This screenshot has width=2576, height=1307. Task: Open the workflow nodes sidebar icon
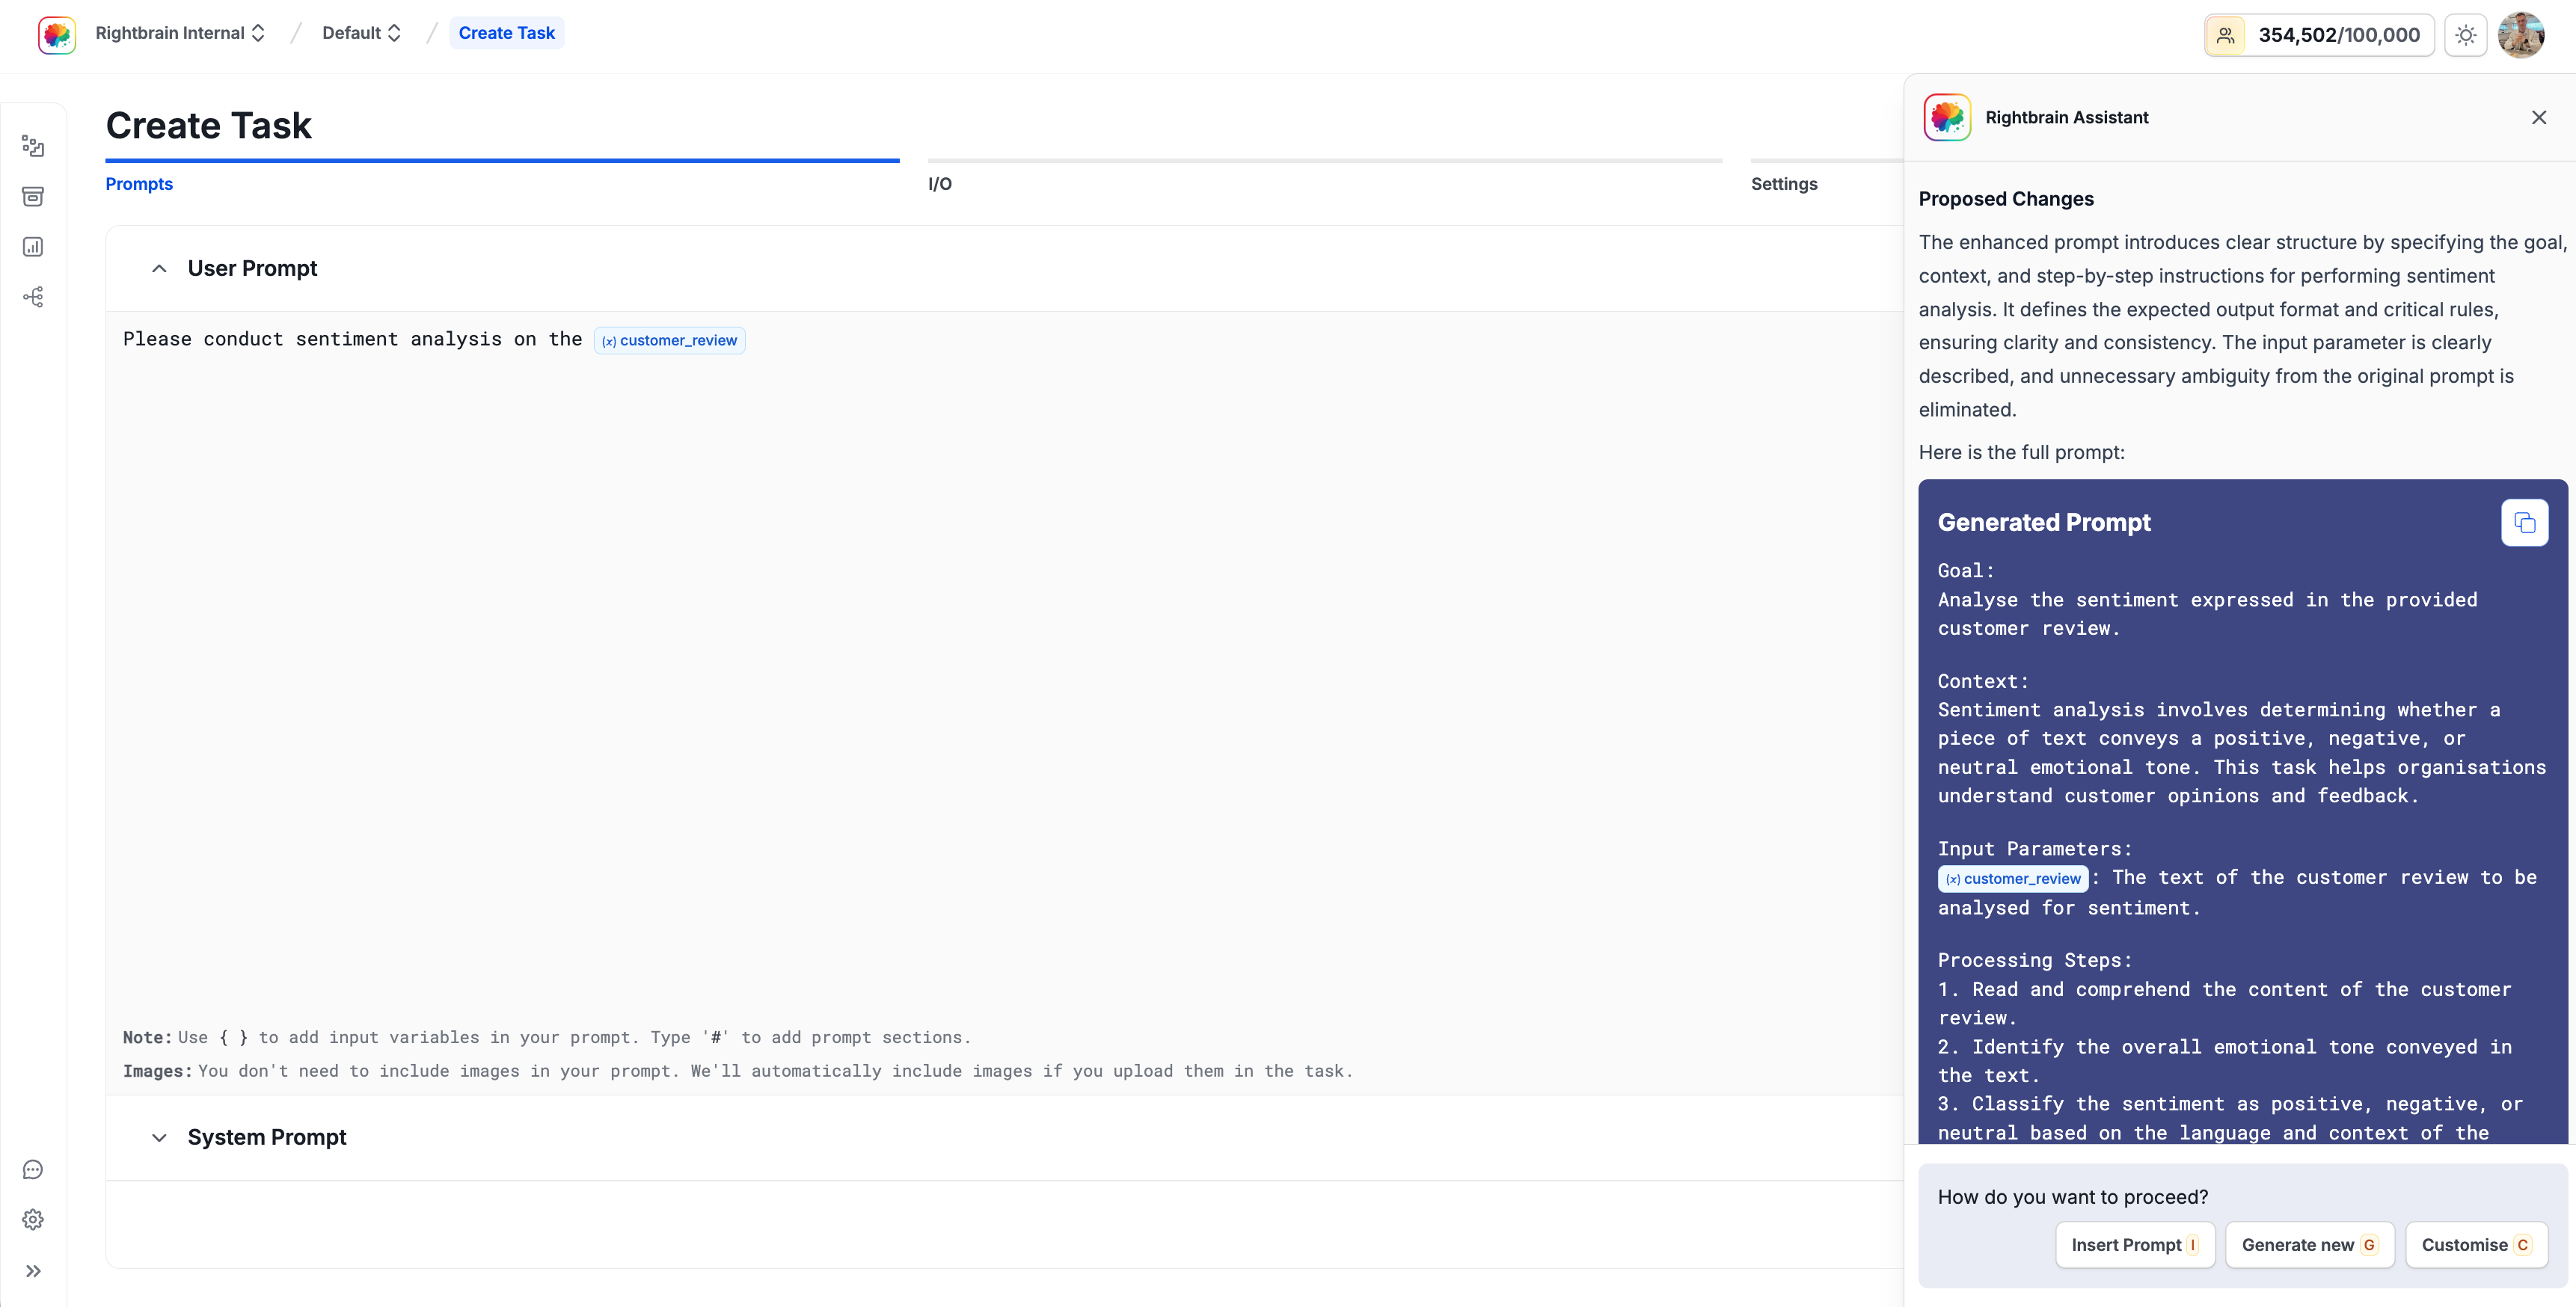click(x=33, y=297)
